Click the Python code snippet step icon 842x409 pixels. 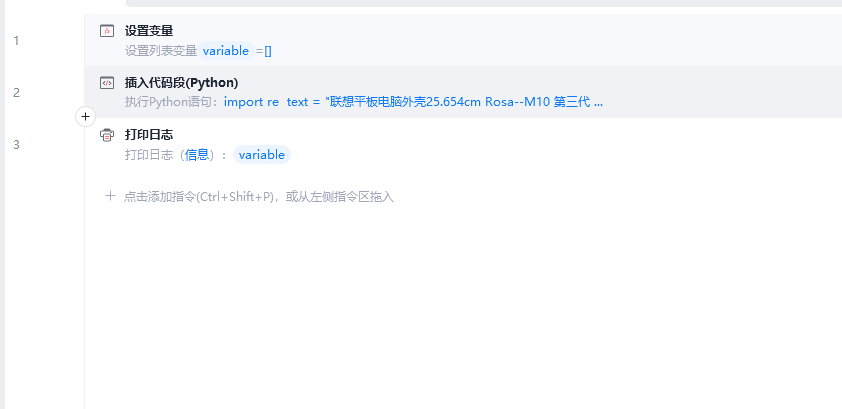107,83
